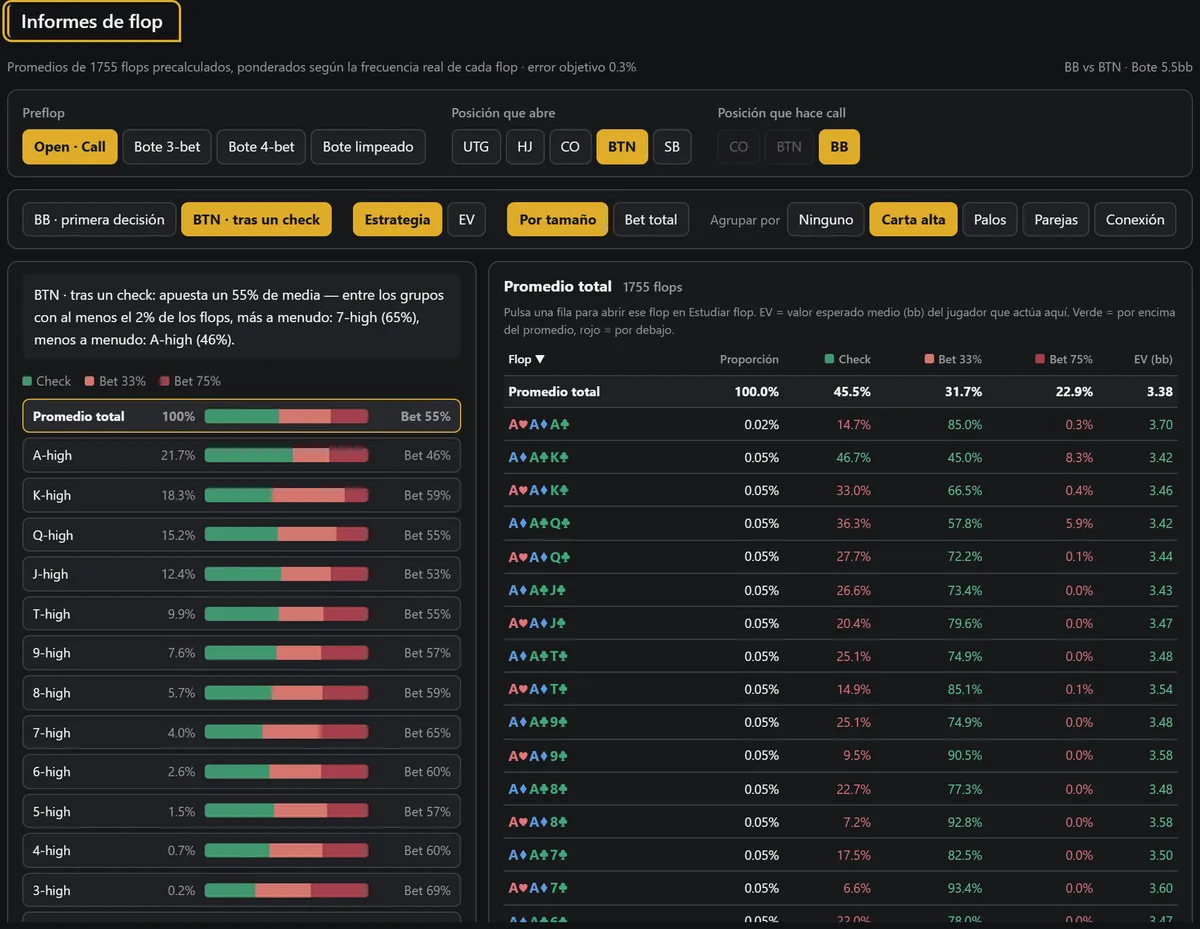
Task: Click the Bet 75% legend swatch
Action: (163, 381)
